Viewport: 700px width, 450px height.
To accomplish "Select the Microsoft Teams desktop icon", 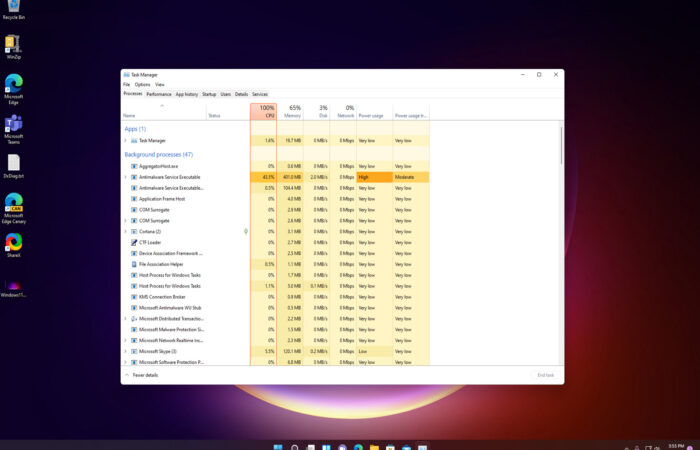I will 13,129.
